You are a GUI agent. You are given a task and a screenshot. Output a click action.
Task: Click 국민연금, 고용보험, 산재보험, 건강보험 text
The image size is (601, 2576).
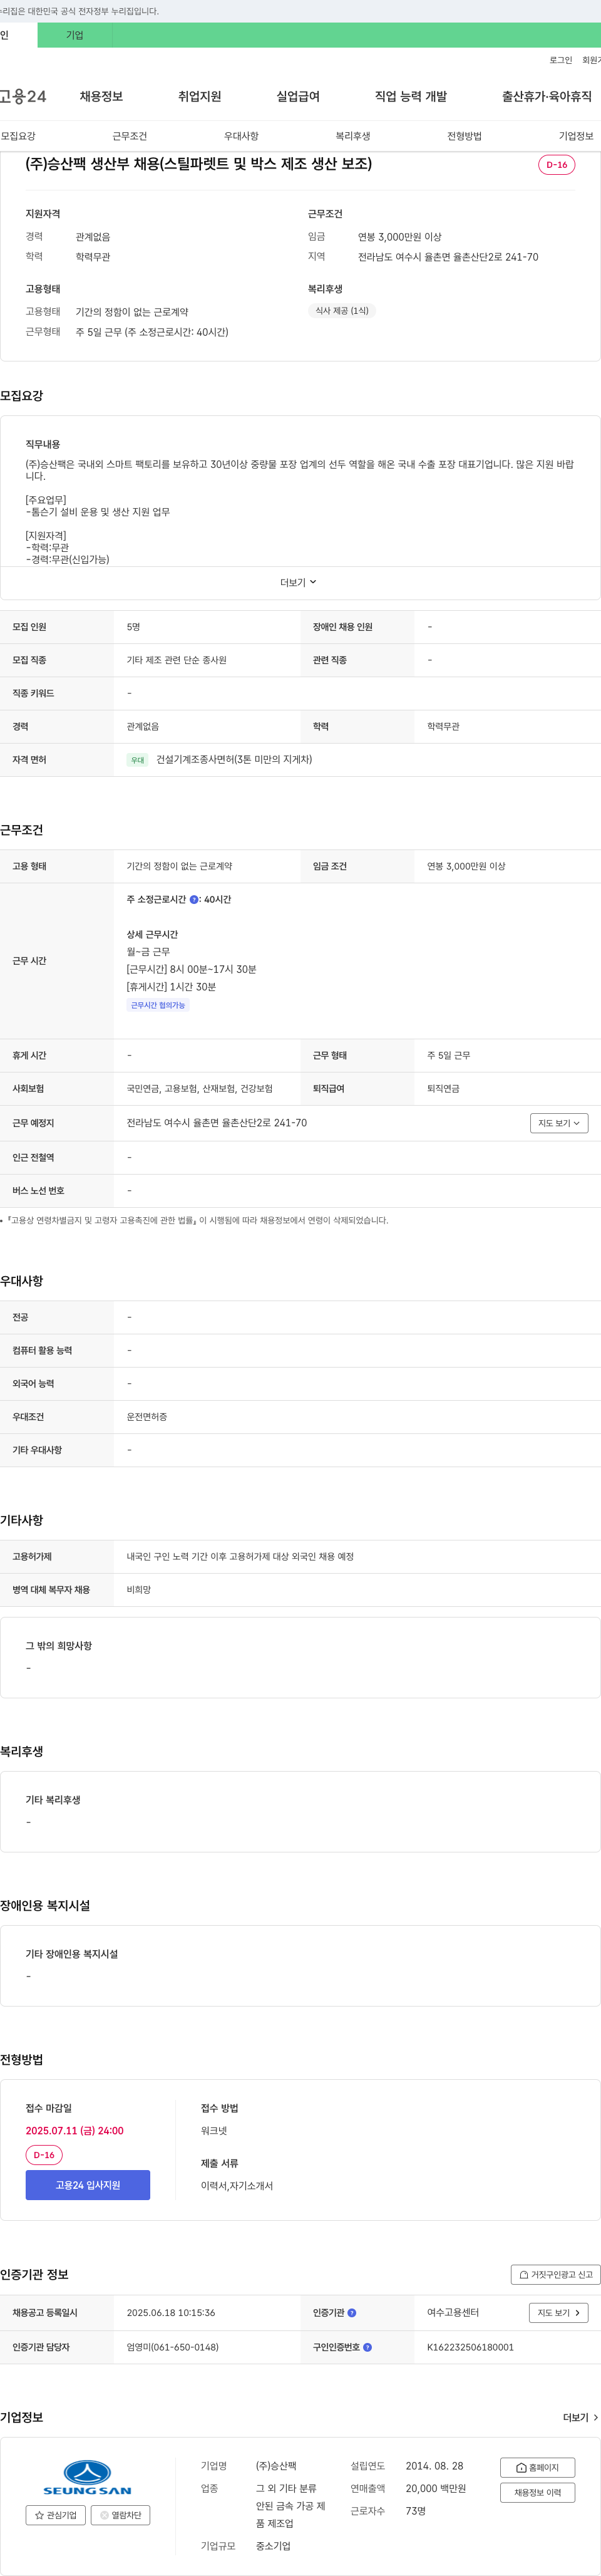click(199, 1088)
